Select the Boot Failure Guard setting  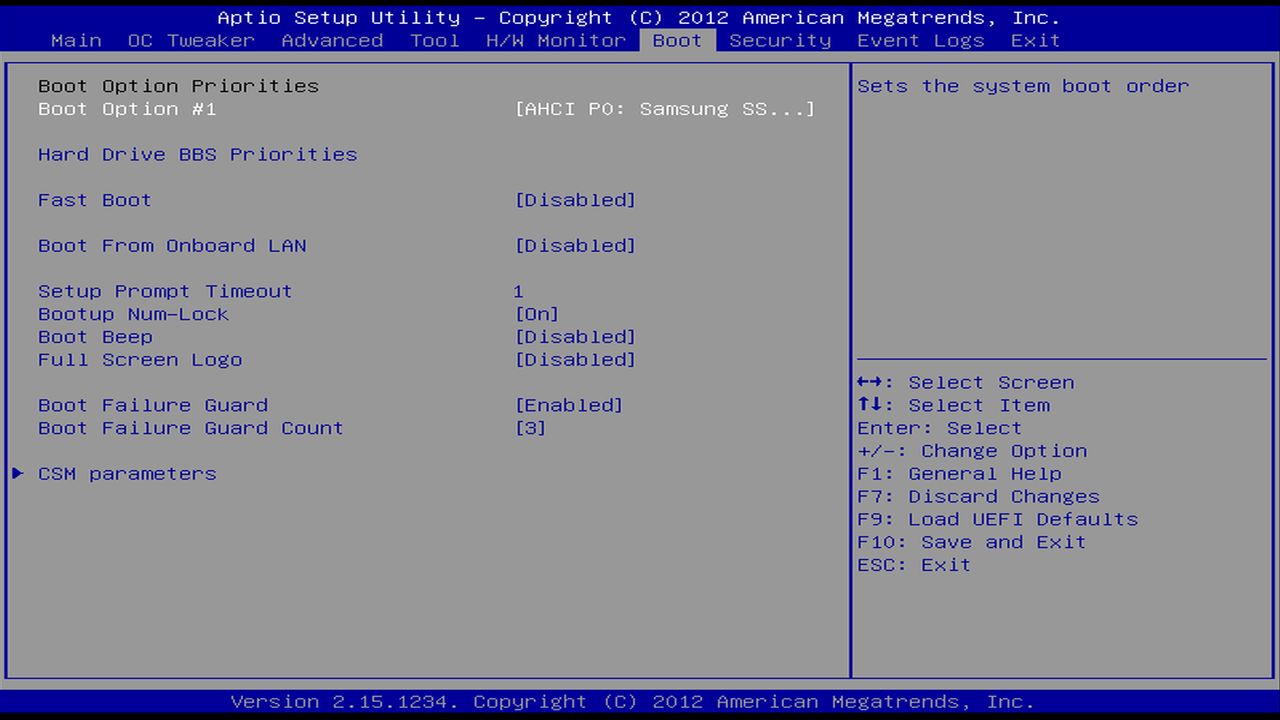point(153,405)
